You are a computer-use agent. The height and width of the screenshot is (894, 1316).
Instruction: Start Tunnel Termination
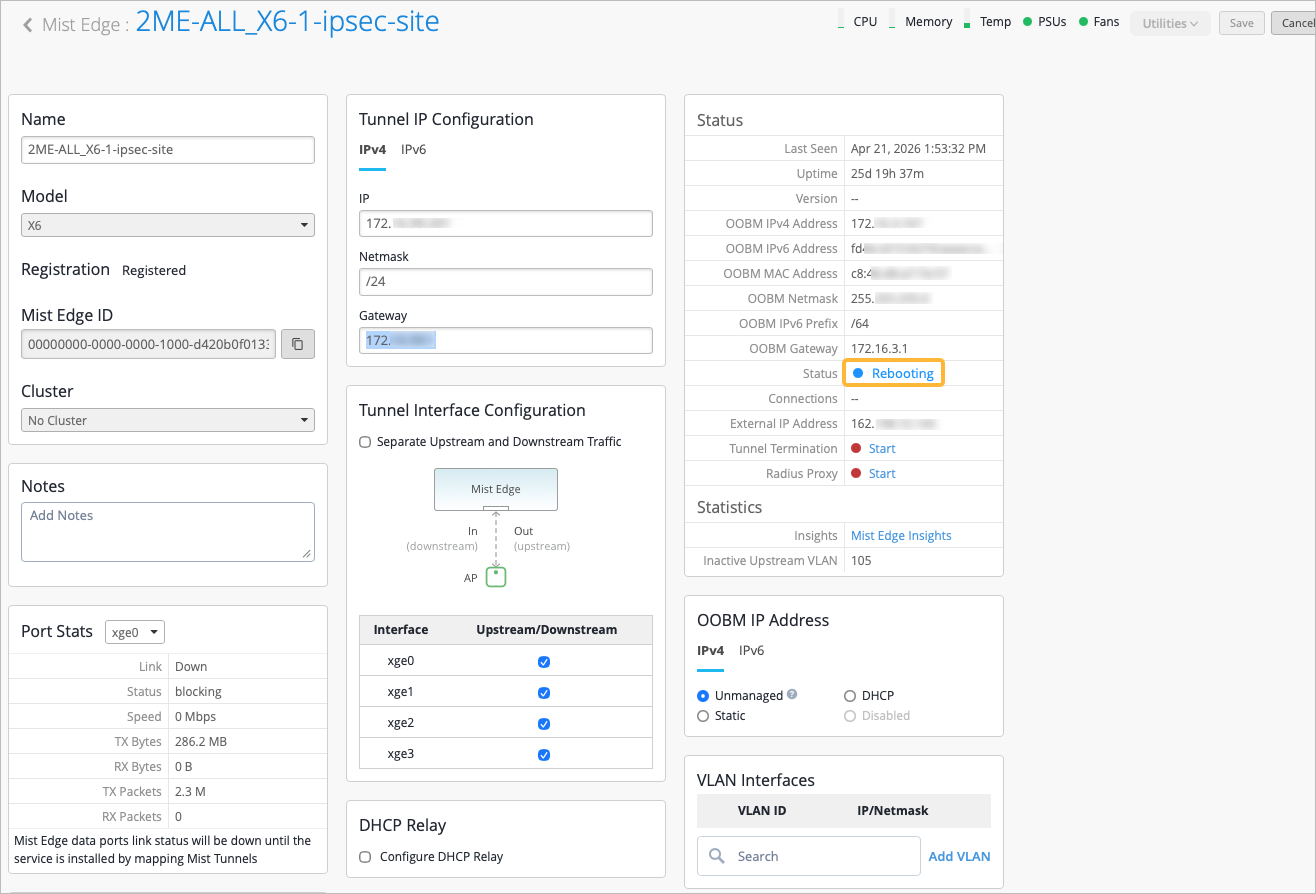[882, 448]
